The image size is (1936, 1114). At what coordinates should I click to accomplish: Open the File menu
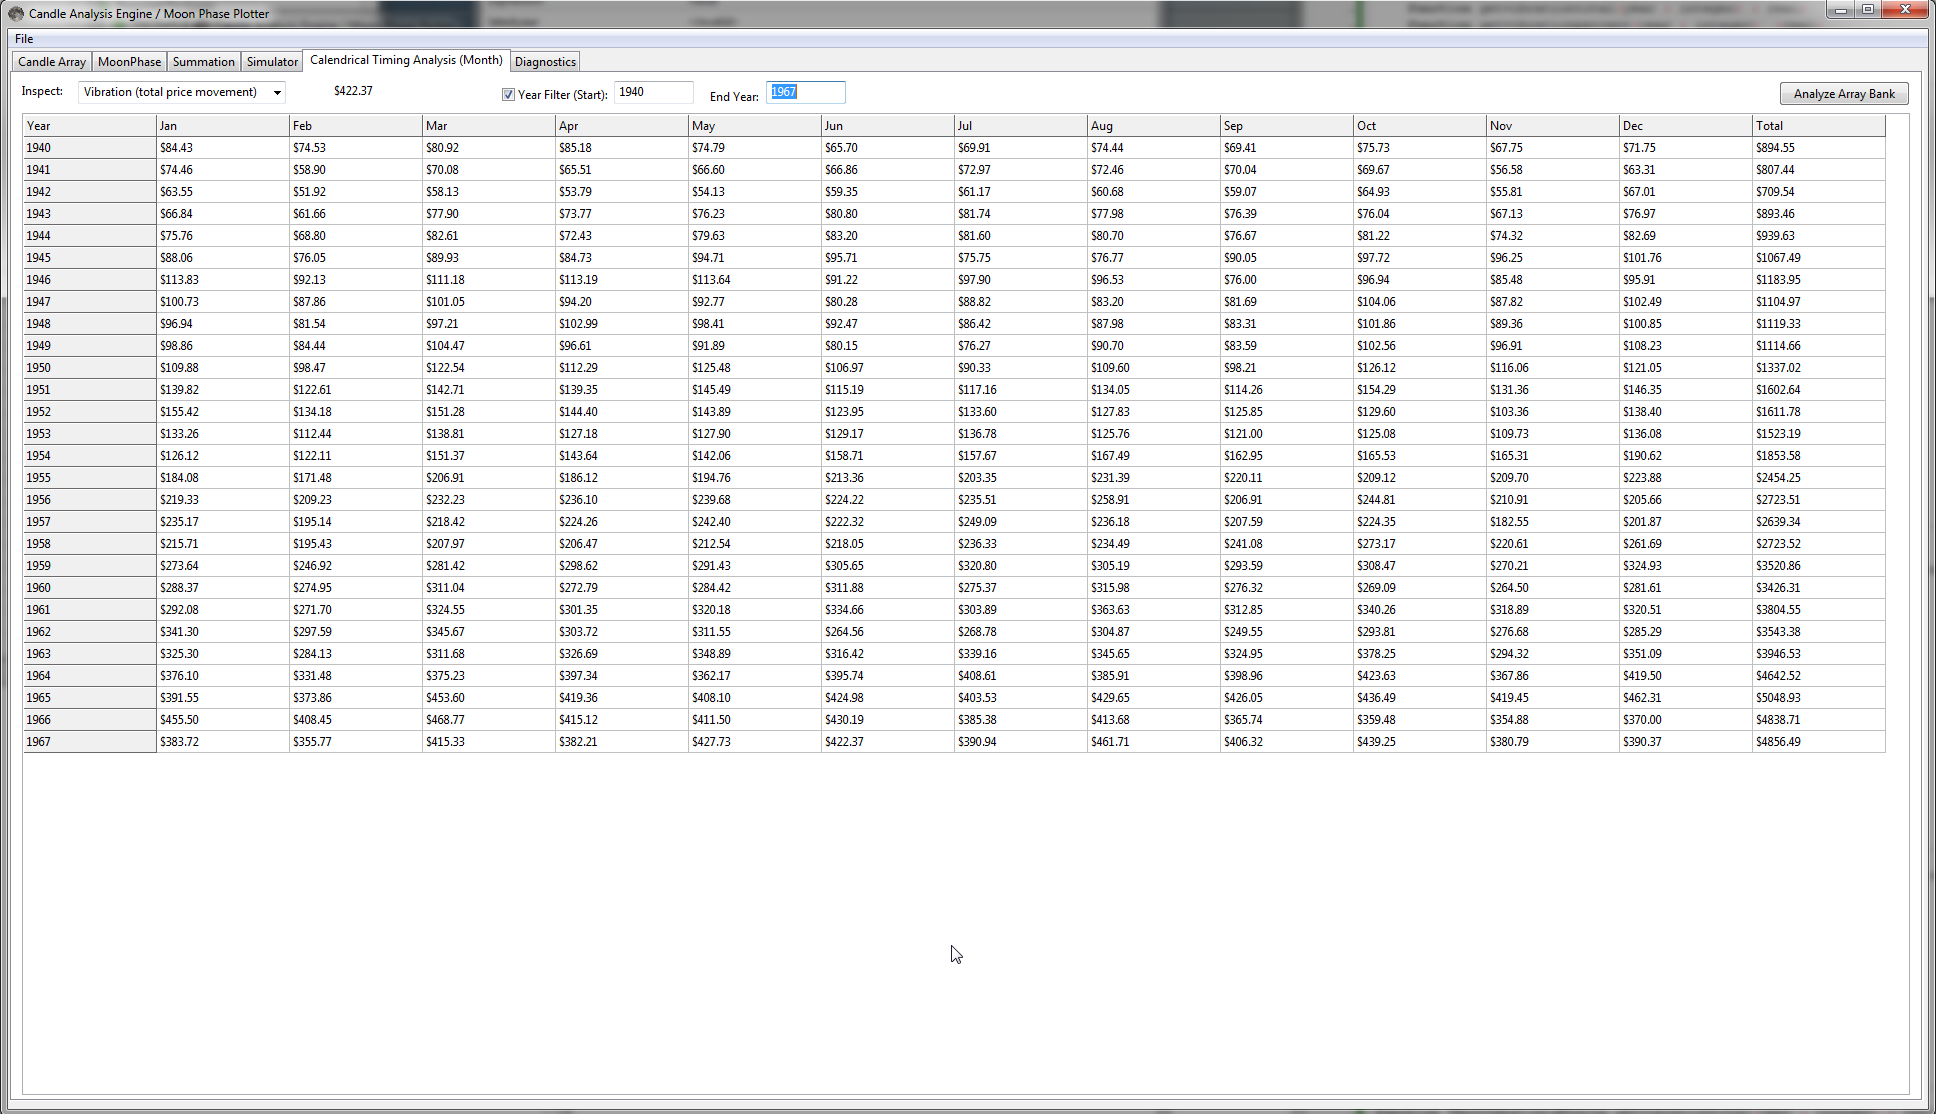tap(24, 39)
